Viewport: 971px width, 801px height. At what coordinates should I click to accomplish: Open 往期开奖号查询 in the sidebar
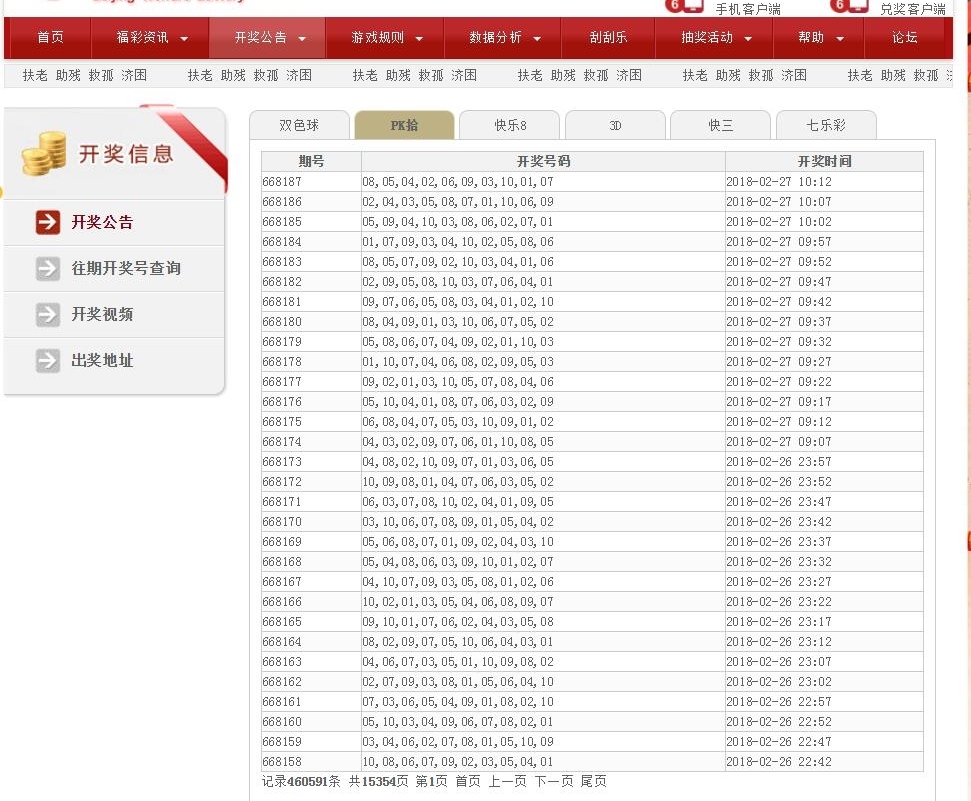click(126, 268)
